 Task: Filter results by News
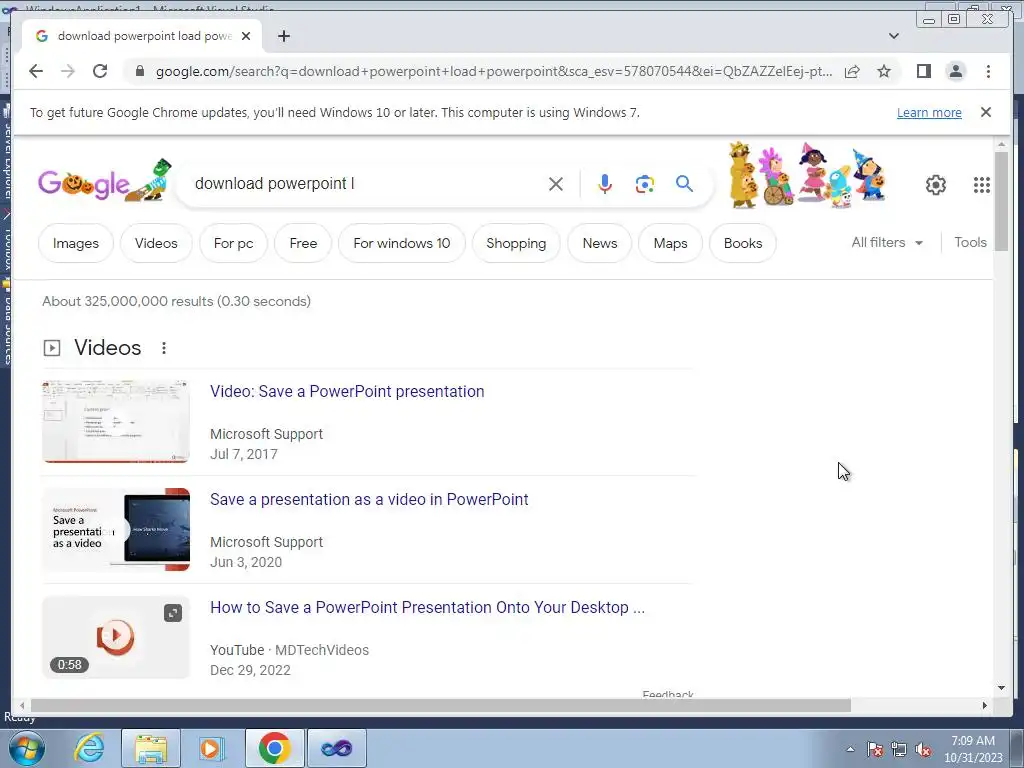pyautogui.click(x=600, y=243)
